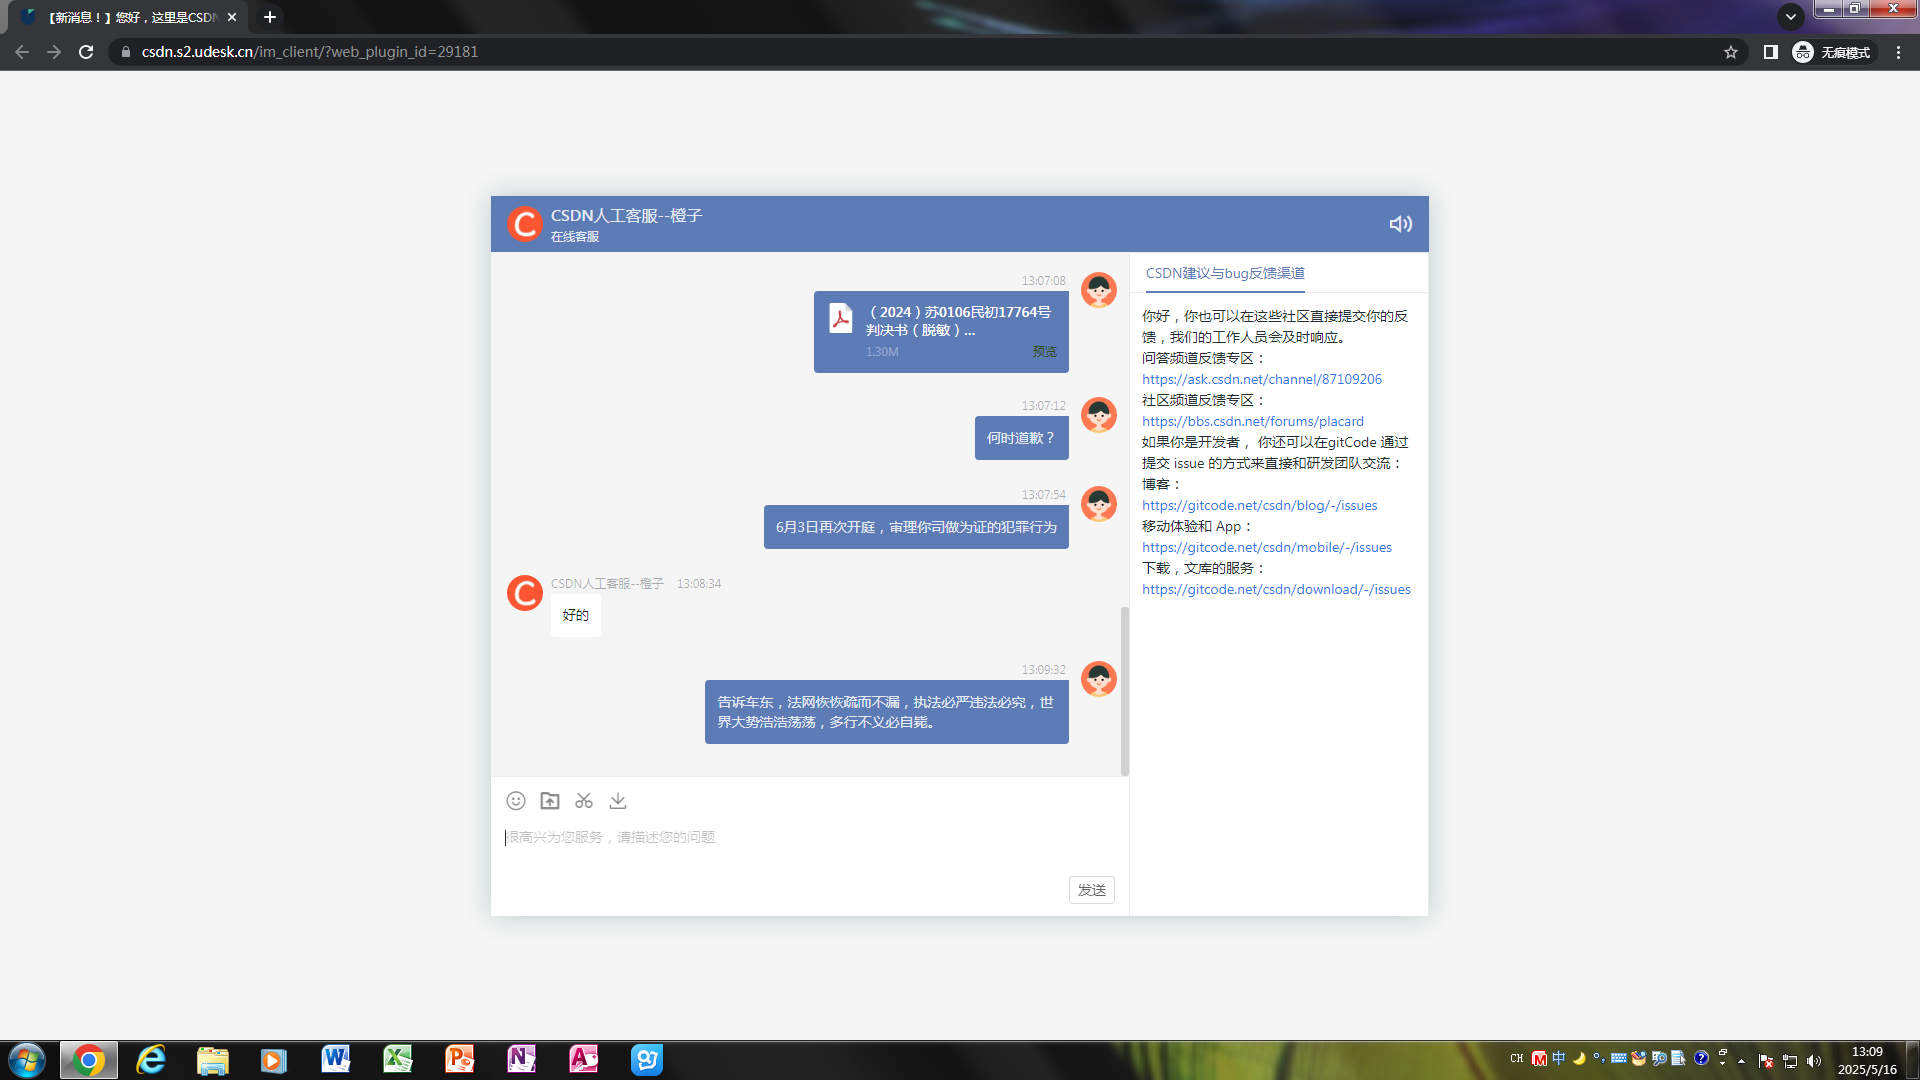Open the gitcode.net/csdn/download issues link
The height and width of the screenshot is (1080, 1920).
pyautogui.click(x=1276, y=589)
